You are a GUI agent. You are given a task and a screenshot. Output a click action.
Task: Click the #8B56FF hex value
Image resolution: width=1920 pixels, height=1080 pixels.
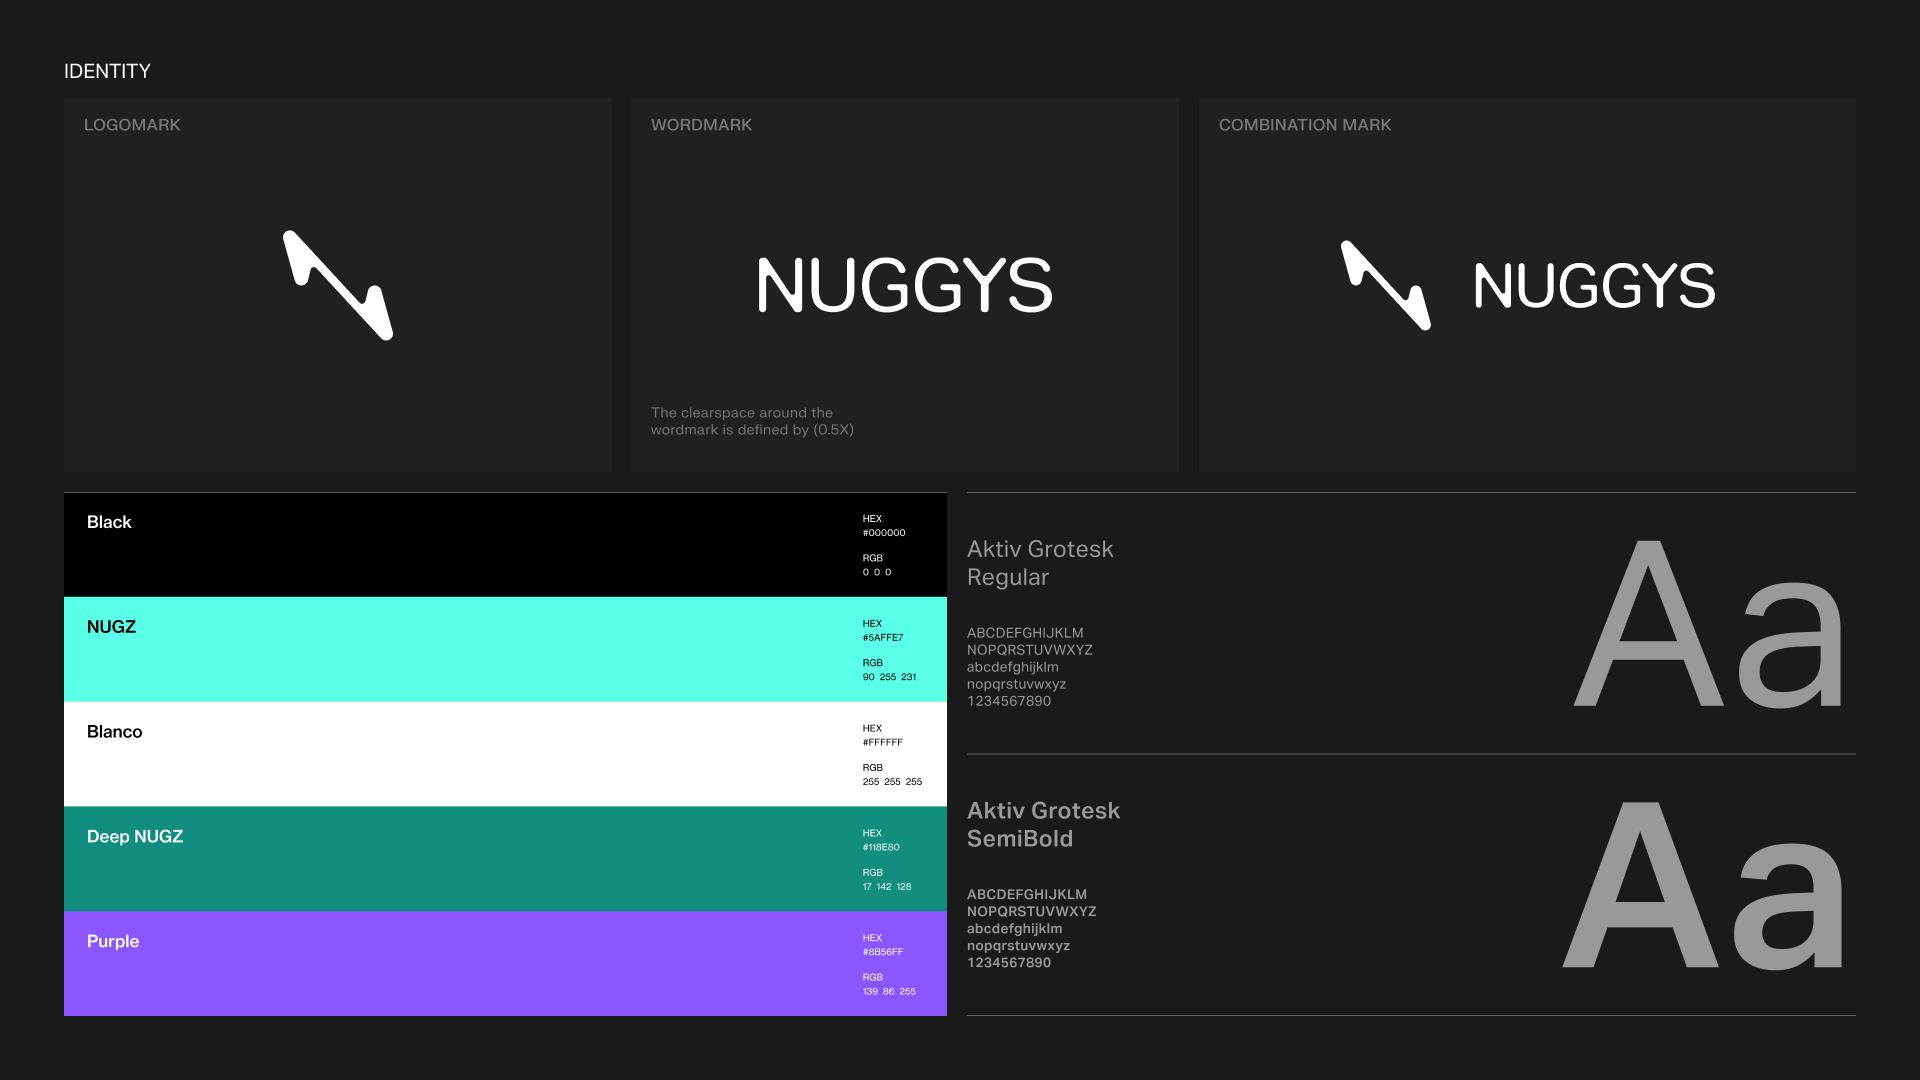883,952
